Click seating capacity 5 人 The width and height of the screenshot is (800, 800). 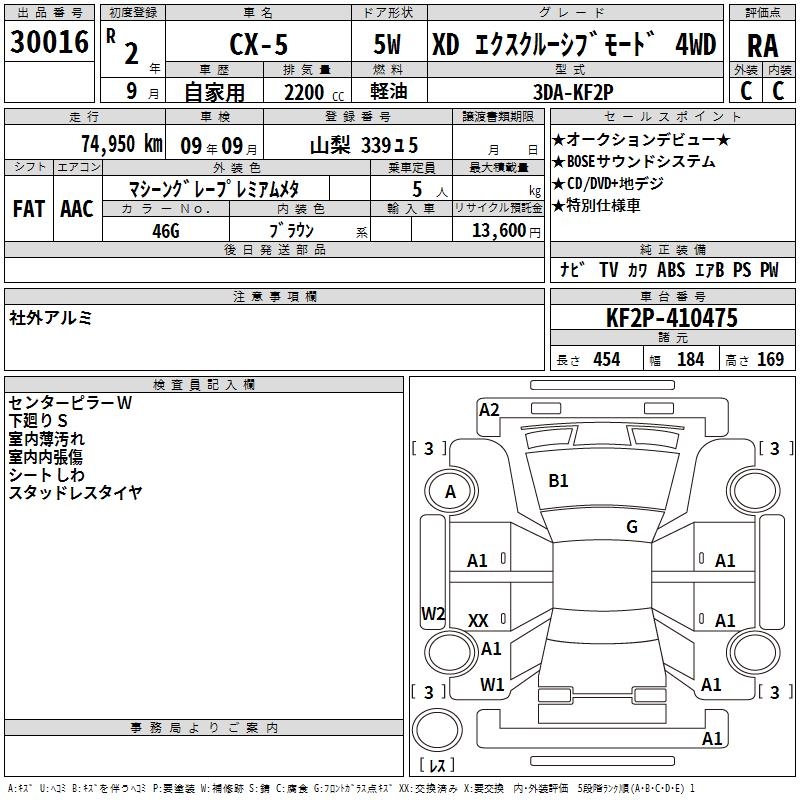(x=429, y=190)
